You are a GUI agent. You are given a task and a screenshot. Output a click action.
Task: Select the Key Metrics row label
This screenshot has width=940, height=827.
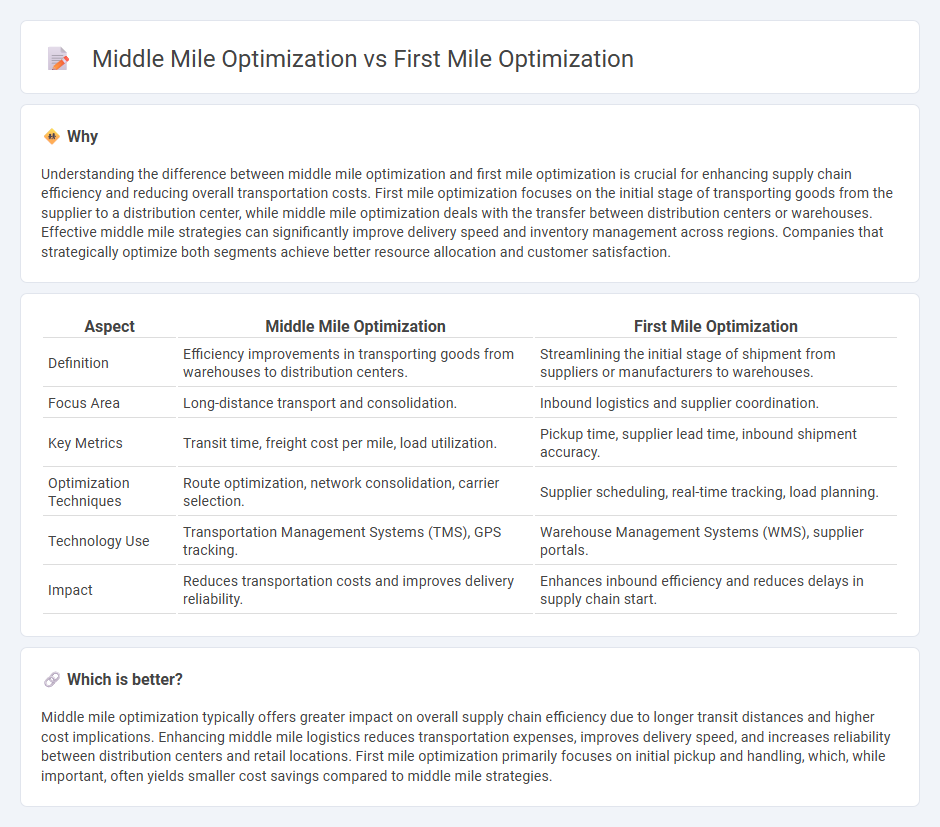(x=85, y=443)
